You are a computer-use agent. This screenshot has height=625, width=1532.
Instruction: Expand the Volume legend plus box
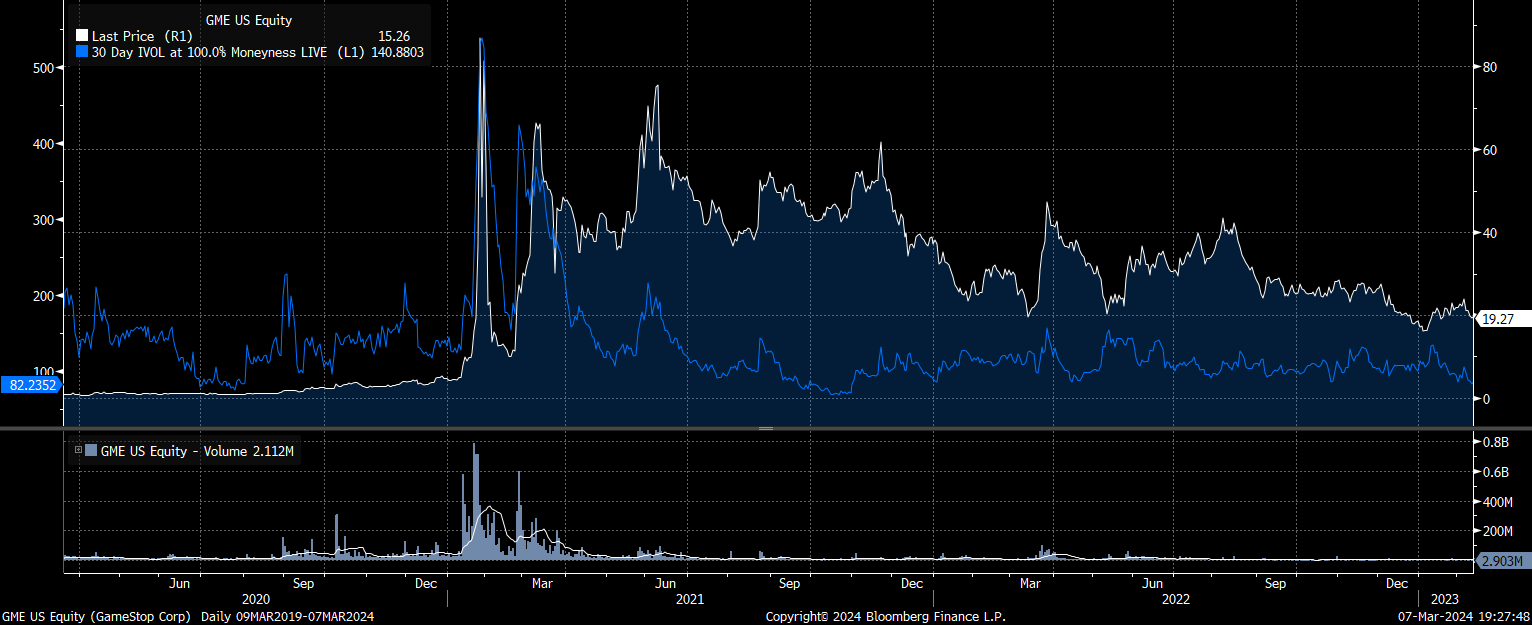pyautogui.click(x=78, y=451)
